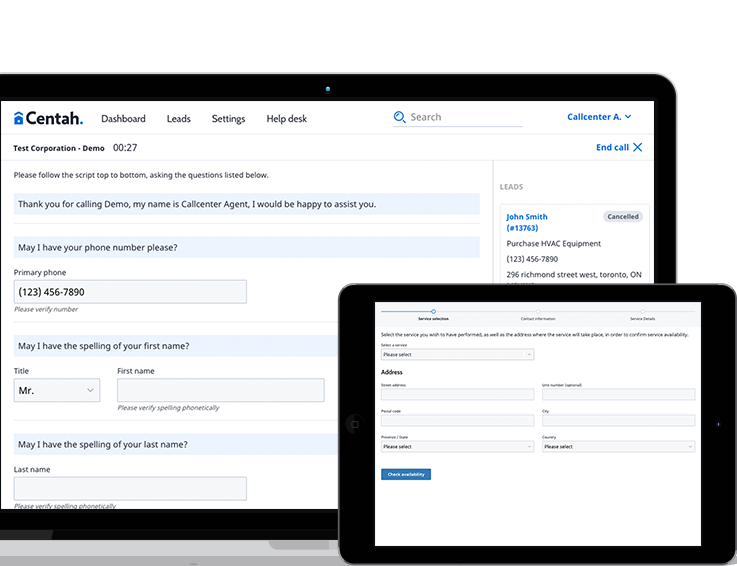Expand the Callcenter A. account dropdown
The image size is (737, 566).
click(x=599, y=117)
